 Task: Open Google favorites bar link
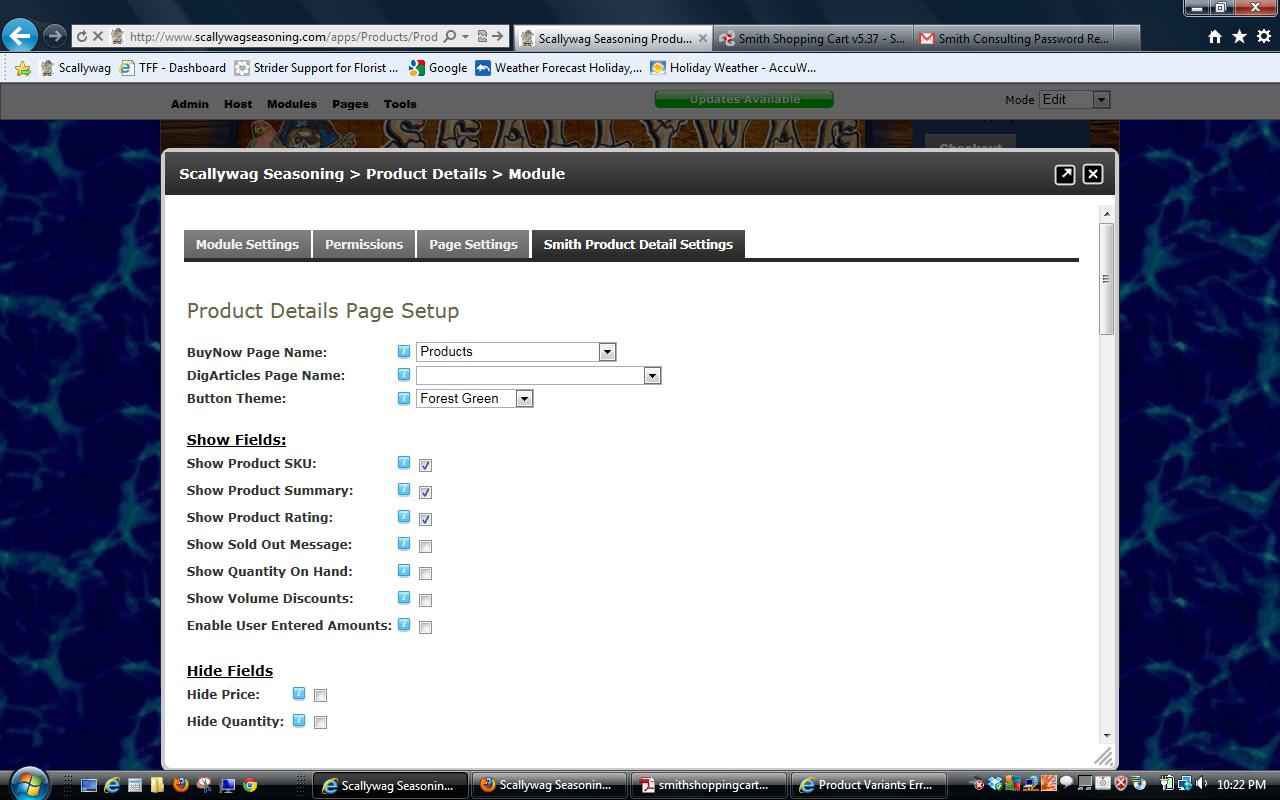(437, 68)
